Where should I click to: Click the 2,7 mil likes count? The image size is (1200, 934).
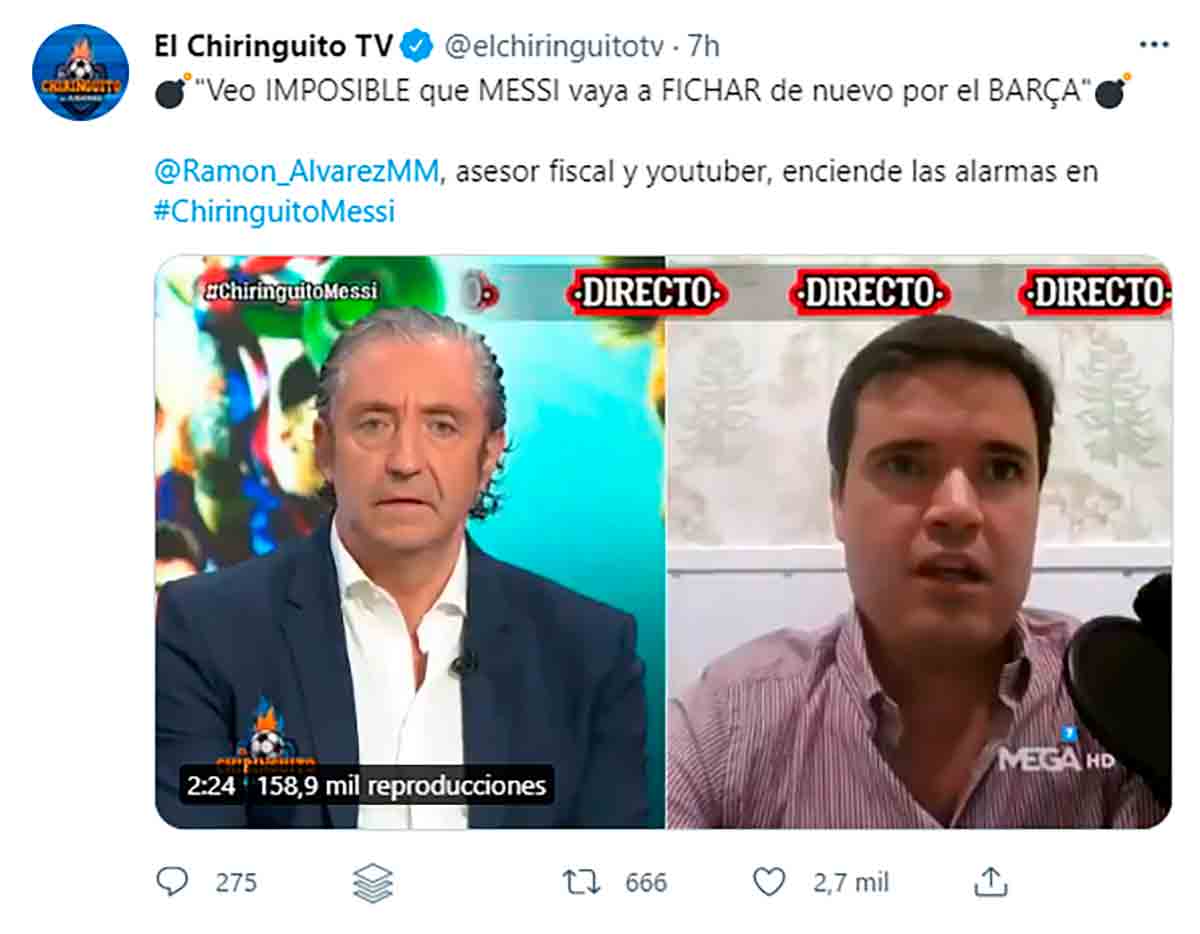click(851, 882)
